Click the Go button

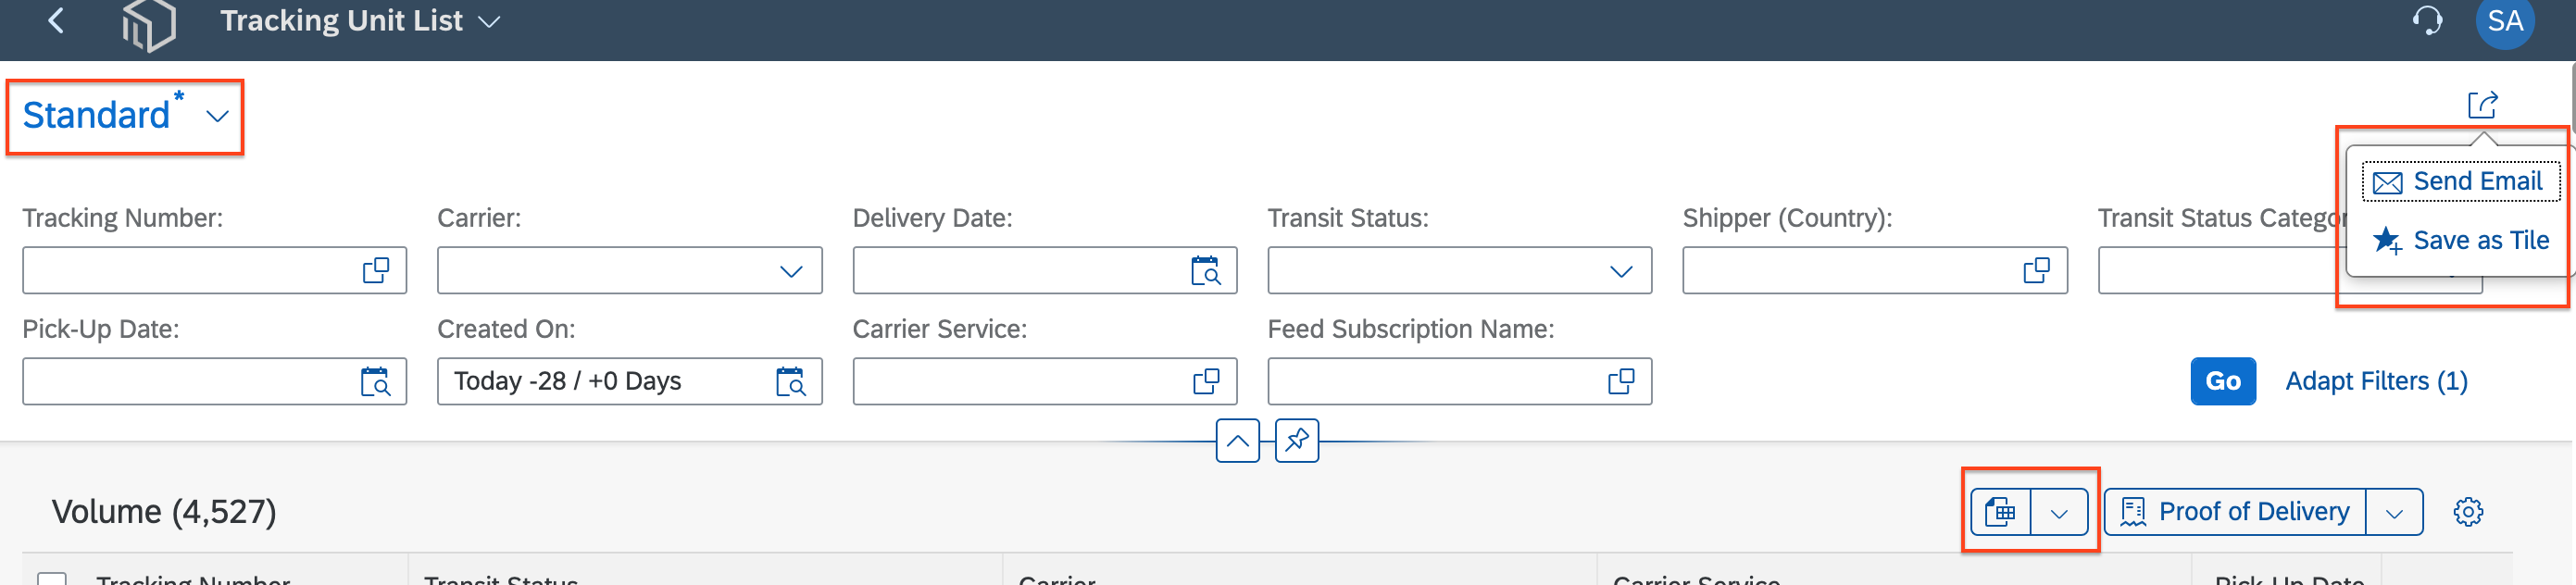2222,381
